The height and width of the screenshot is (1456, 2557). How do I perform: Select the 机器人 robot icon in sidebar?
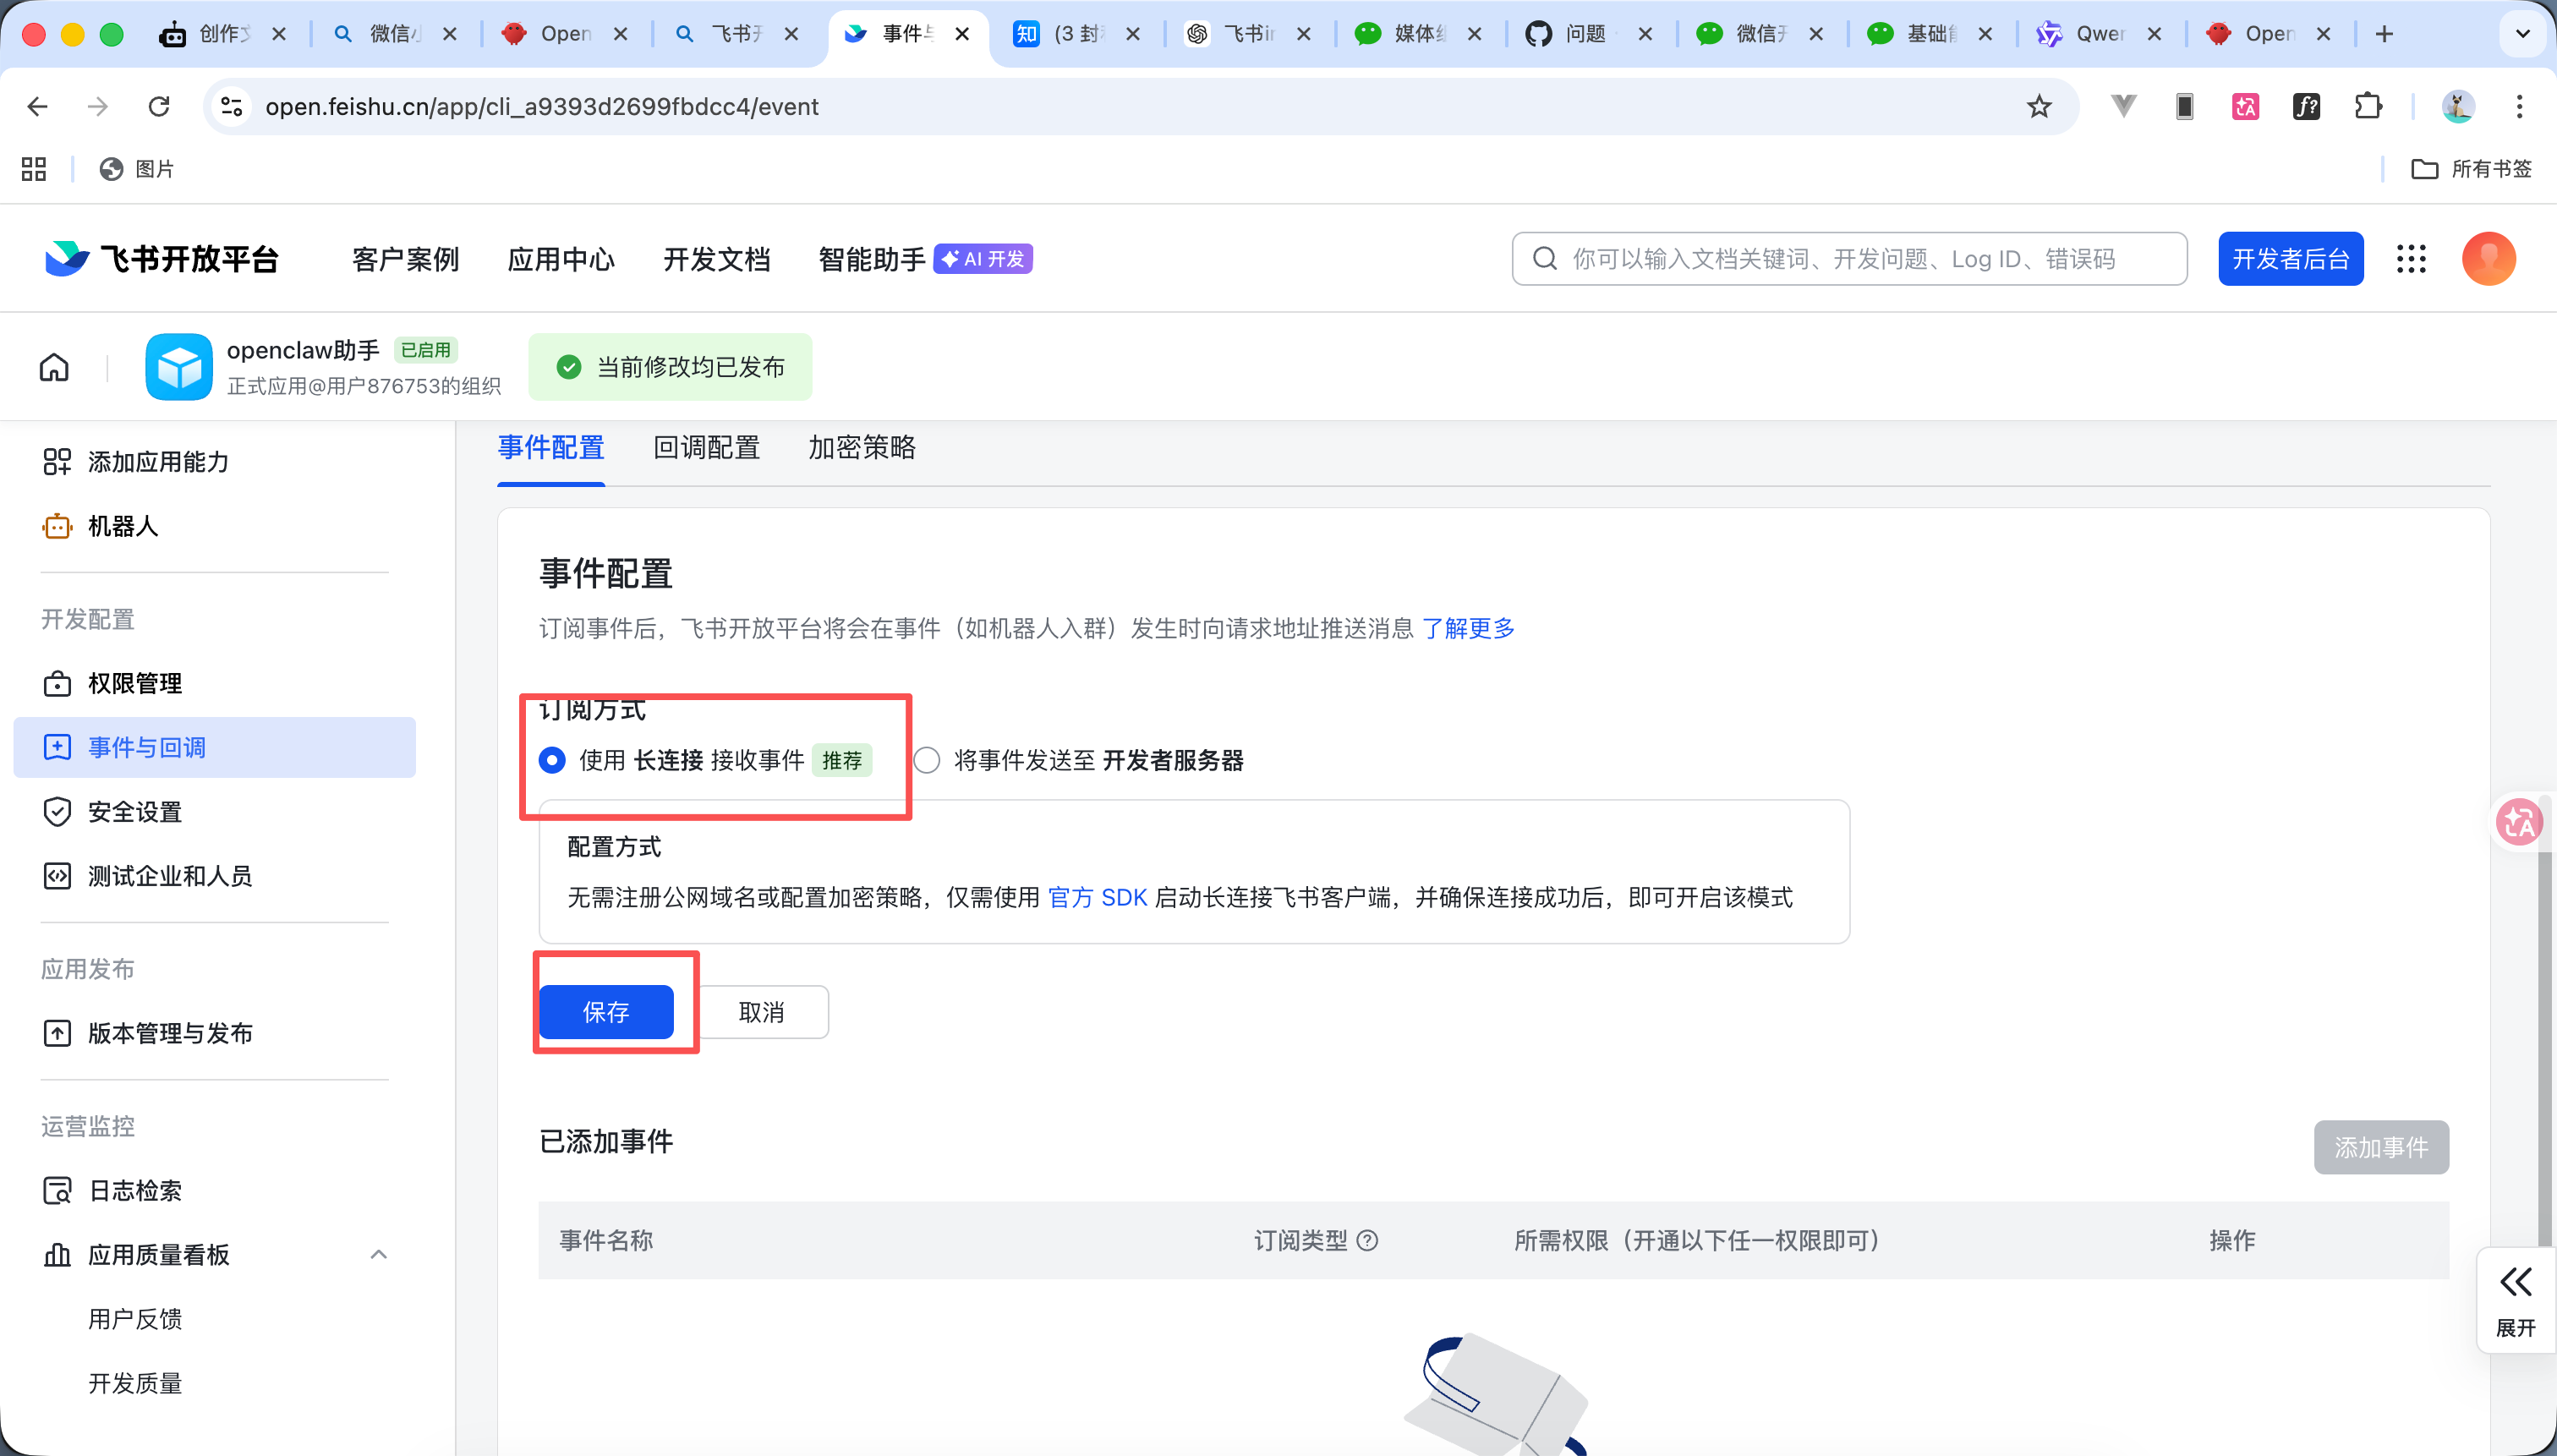click(x=57, y=525)
